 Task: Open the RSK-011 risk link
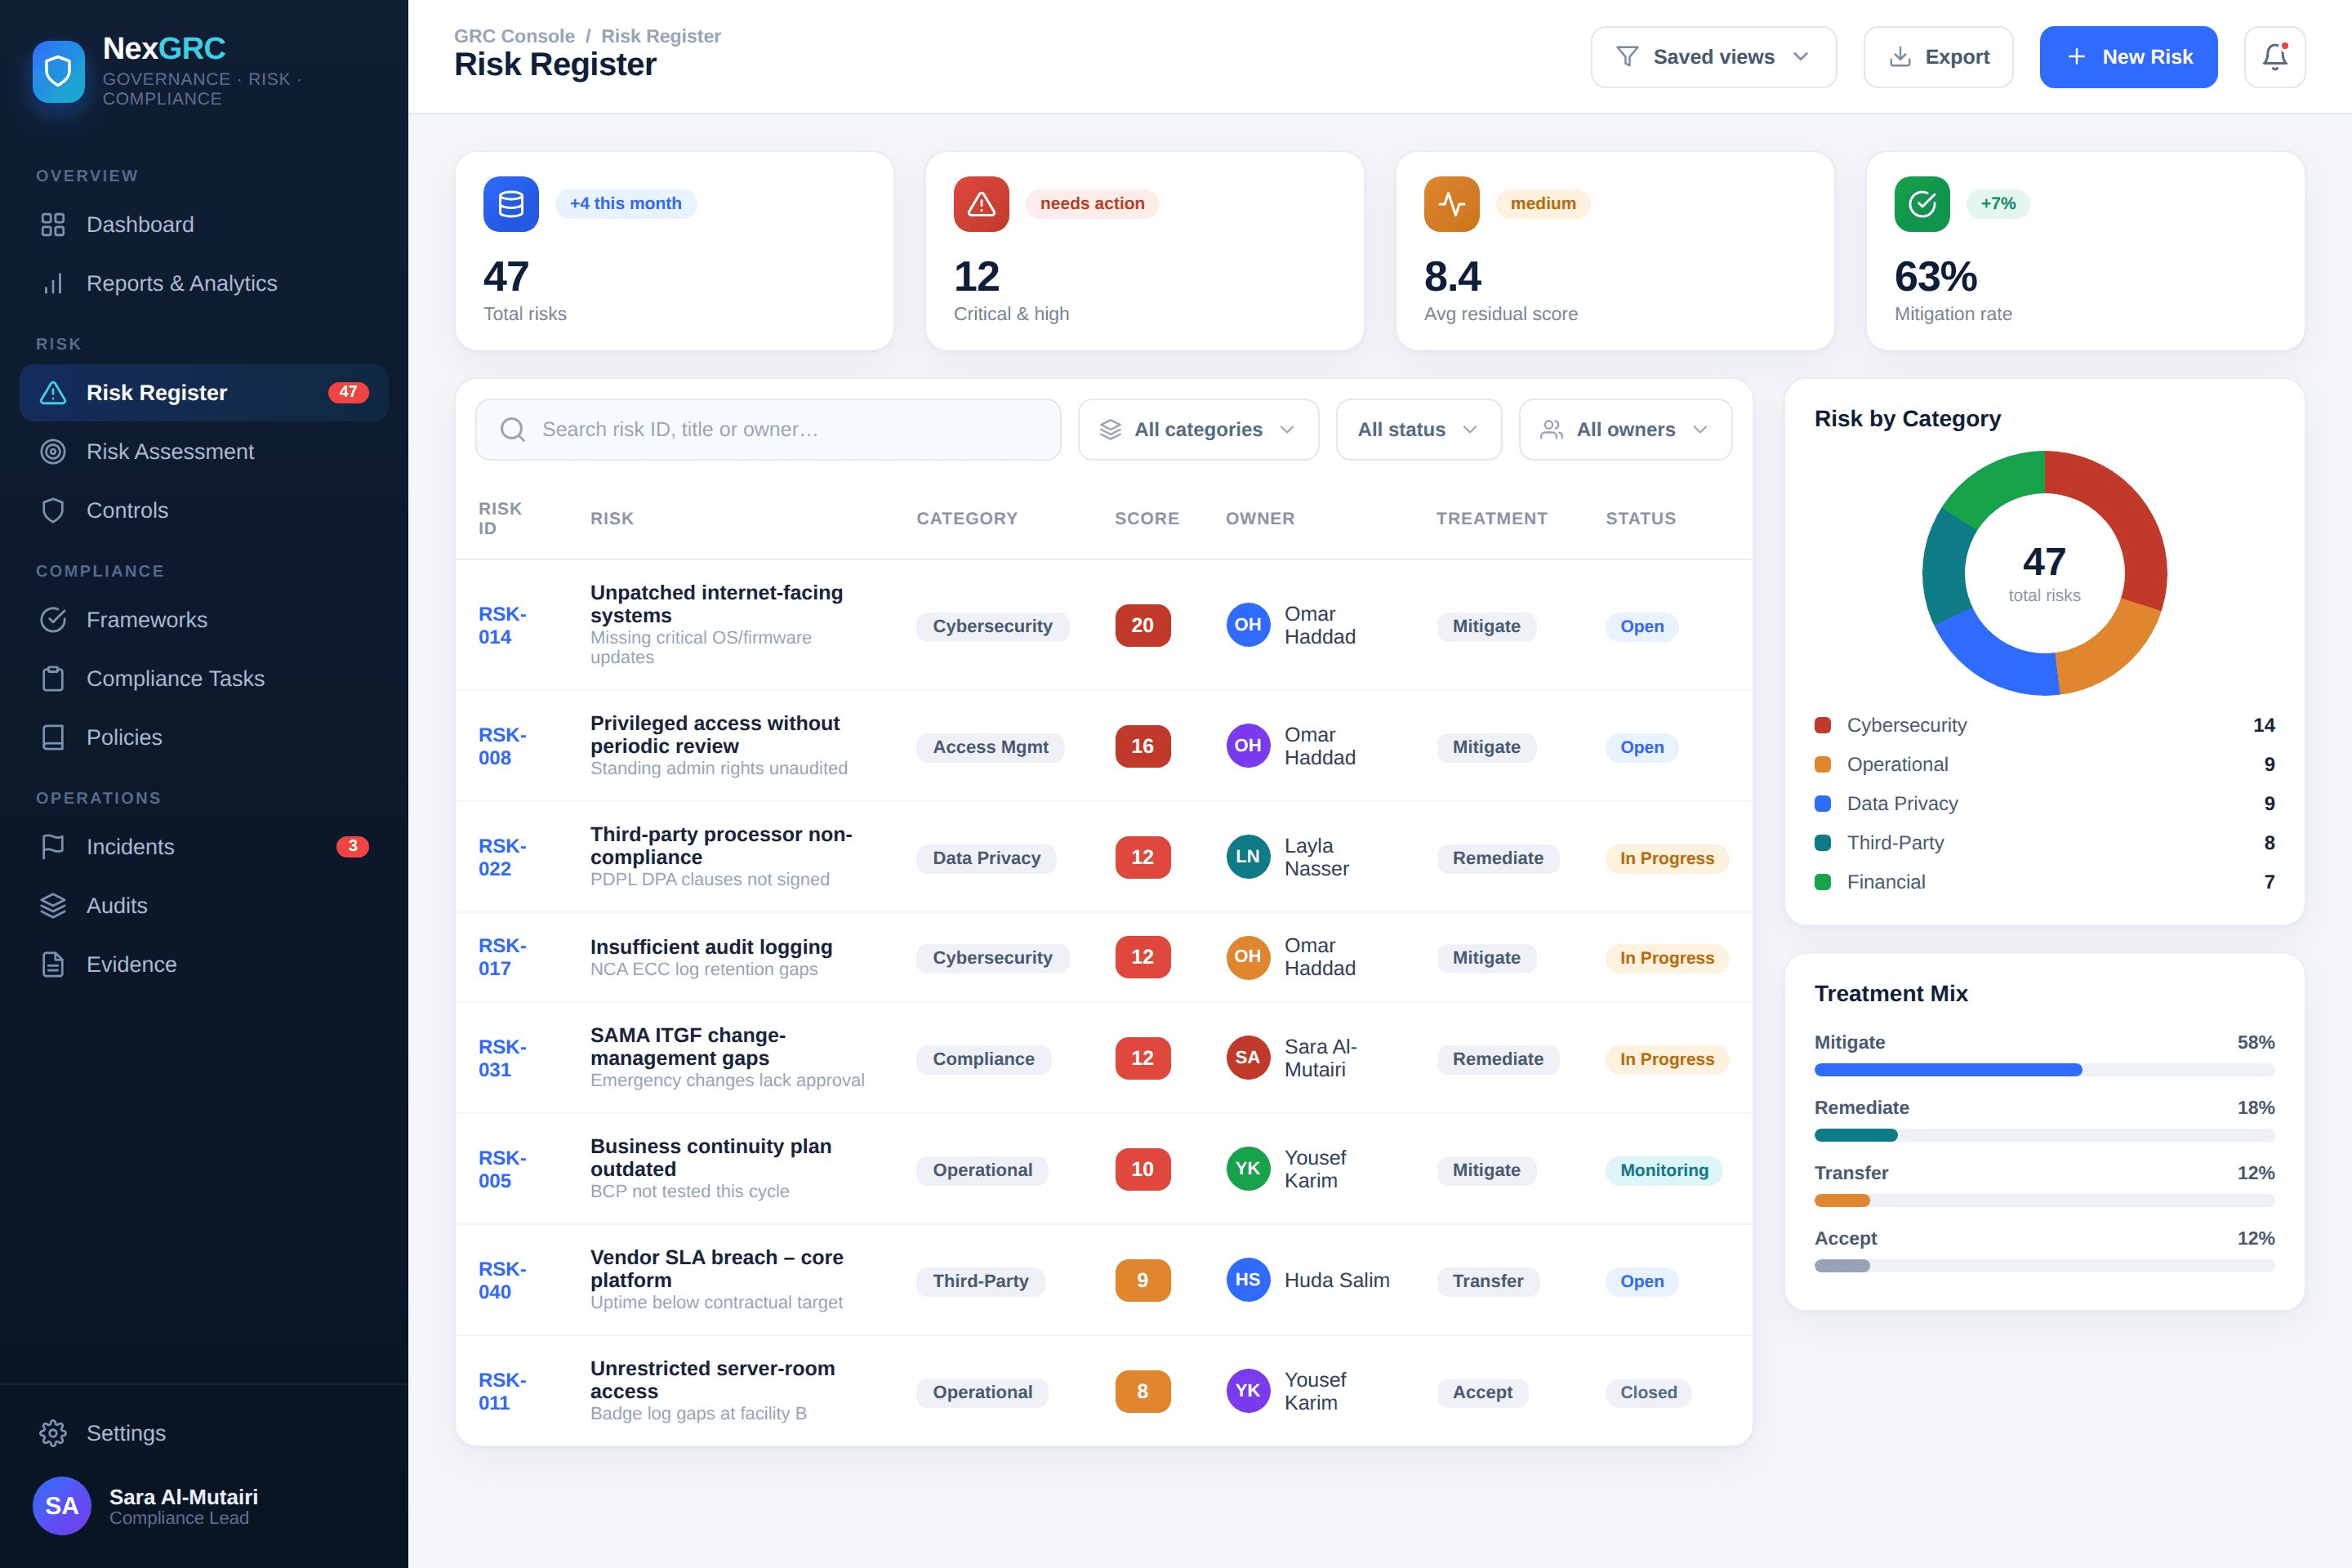pos(502,1392)
